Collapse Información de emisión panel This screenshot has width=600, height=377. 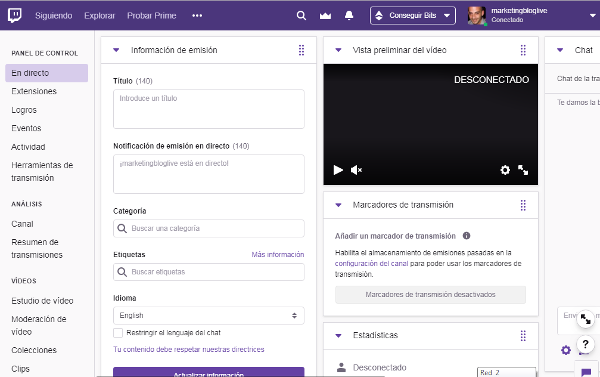[116, 50]
